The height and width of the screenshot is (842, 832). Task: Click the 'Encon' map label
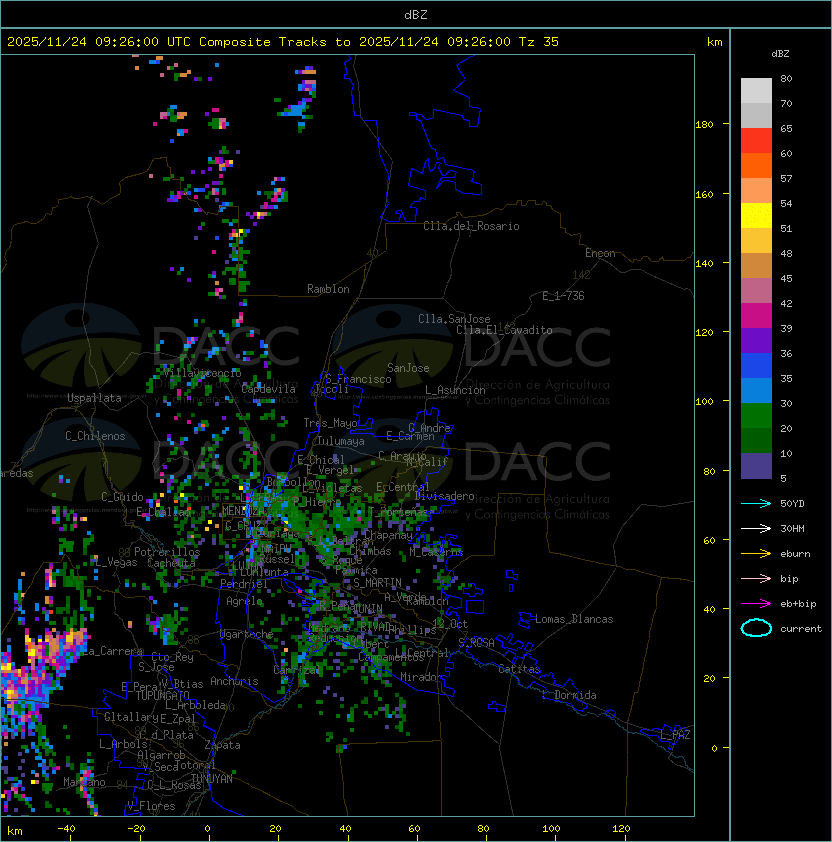600,253
